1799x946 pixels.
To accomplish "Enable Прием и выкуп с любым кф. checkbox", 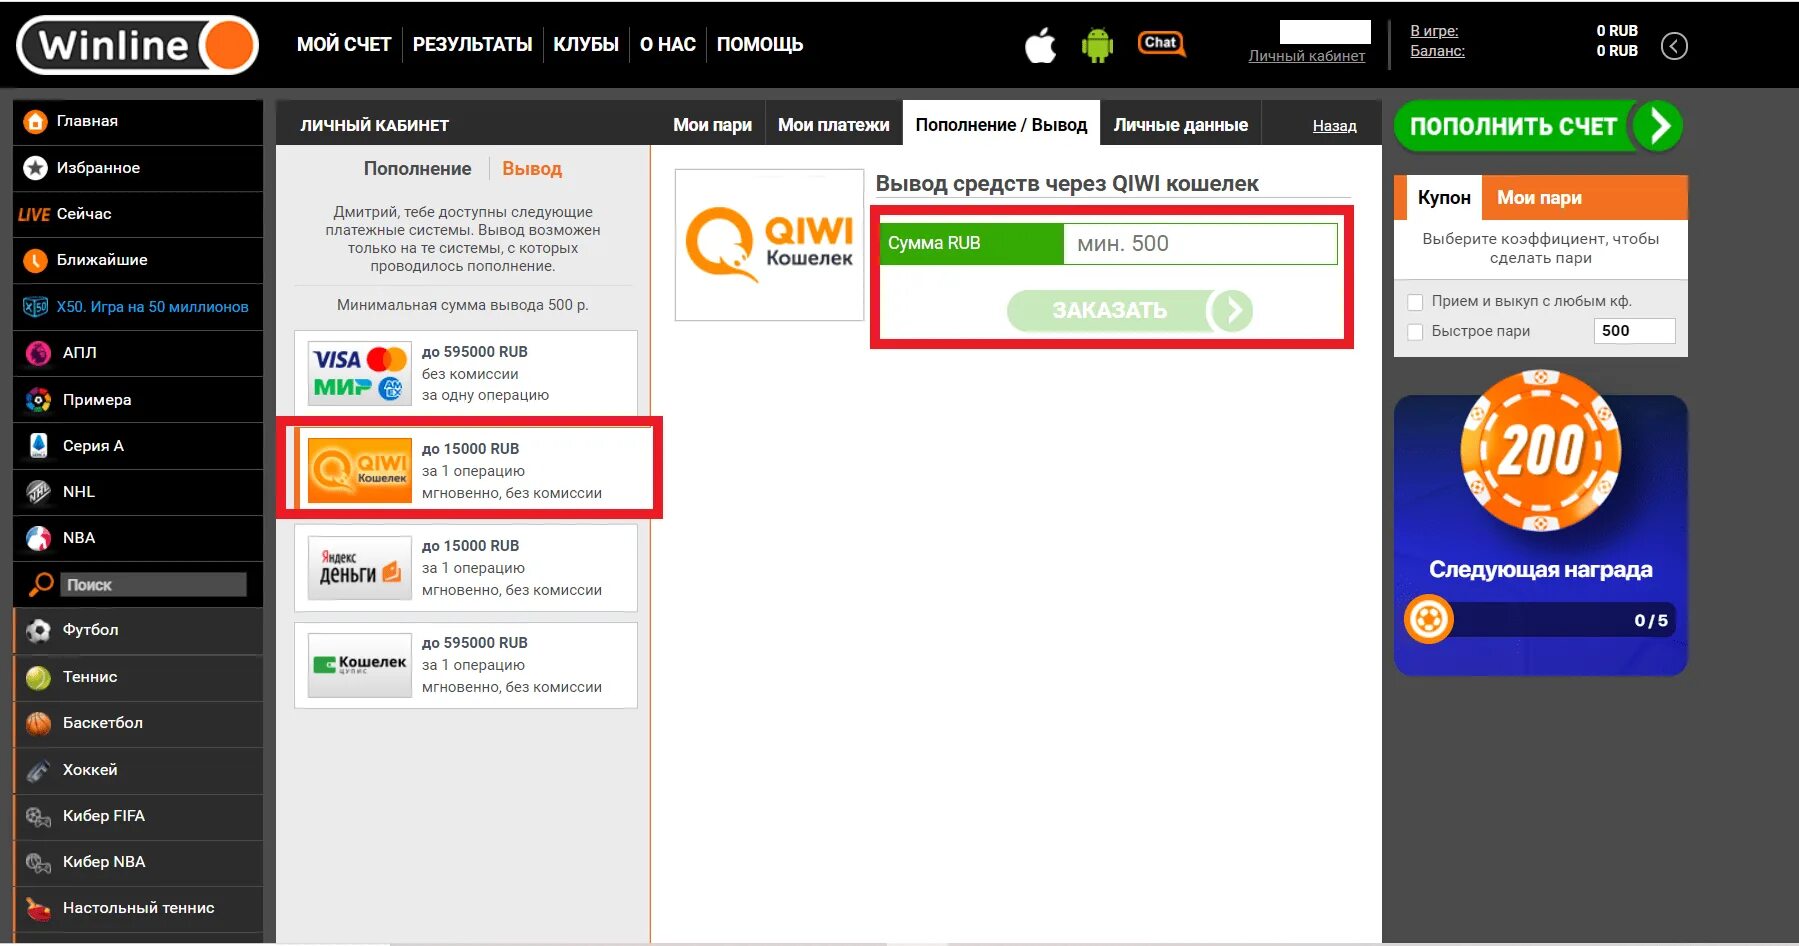I will point(1415,302).
